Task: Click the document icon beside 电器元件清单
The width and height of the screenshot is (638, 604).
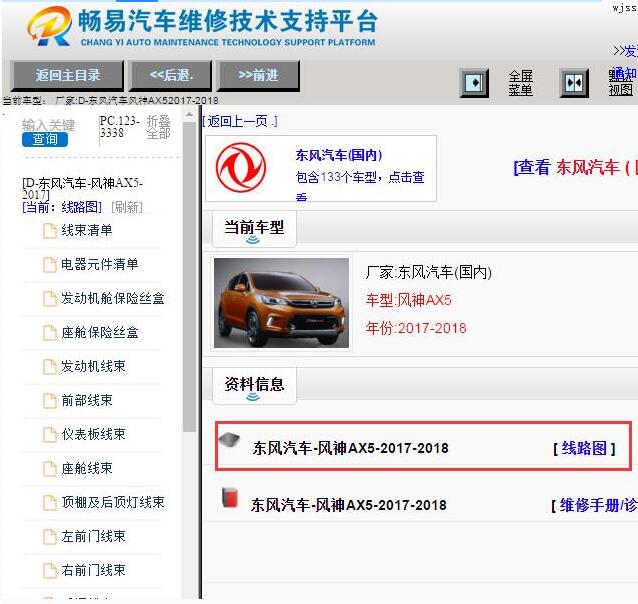Action: [x=50, y=265]
